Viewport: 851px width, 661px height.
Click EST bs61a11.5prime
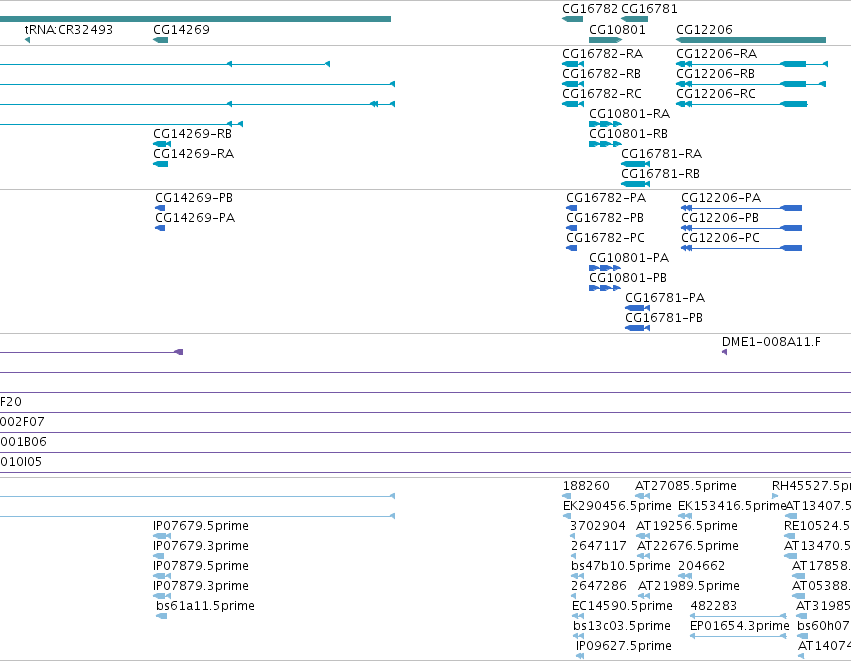[205, 607]
